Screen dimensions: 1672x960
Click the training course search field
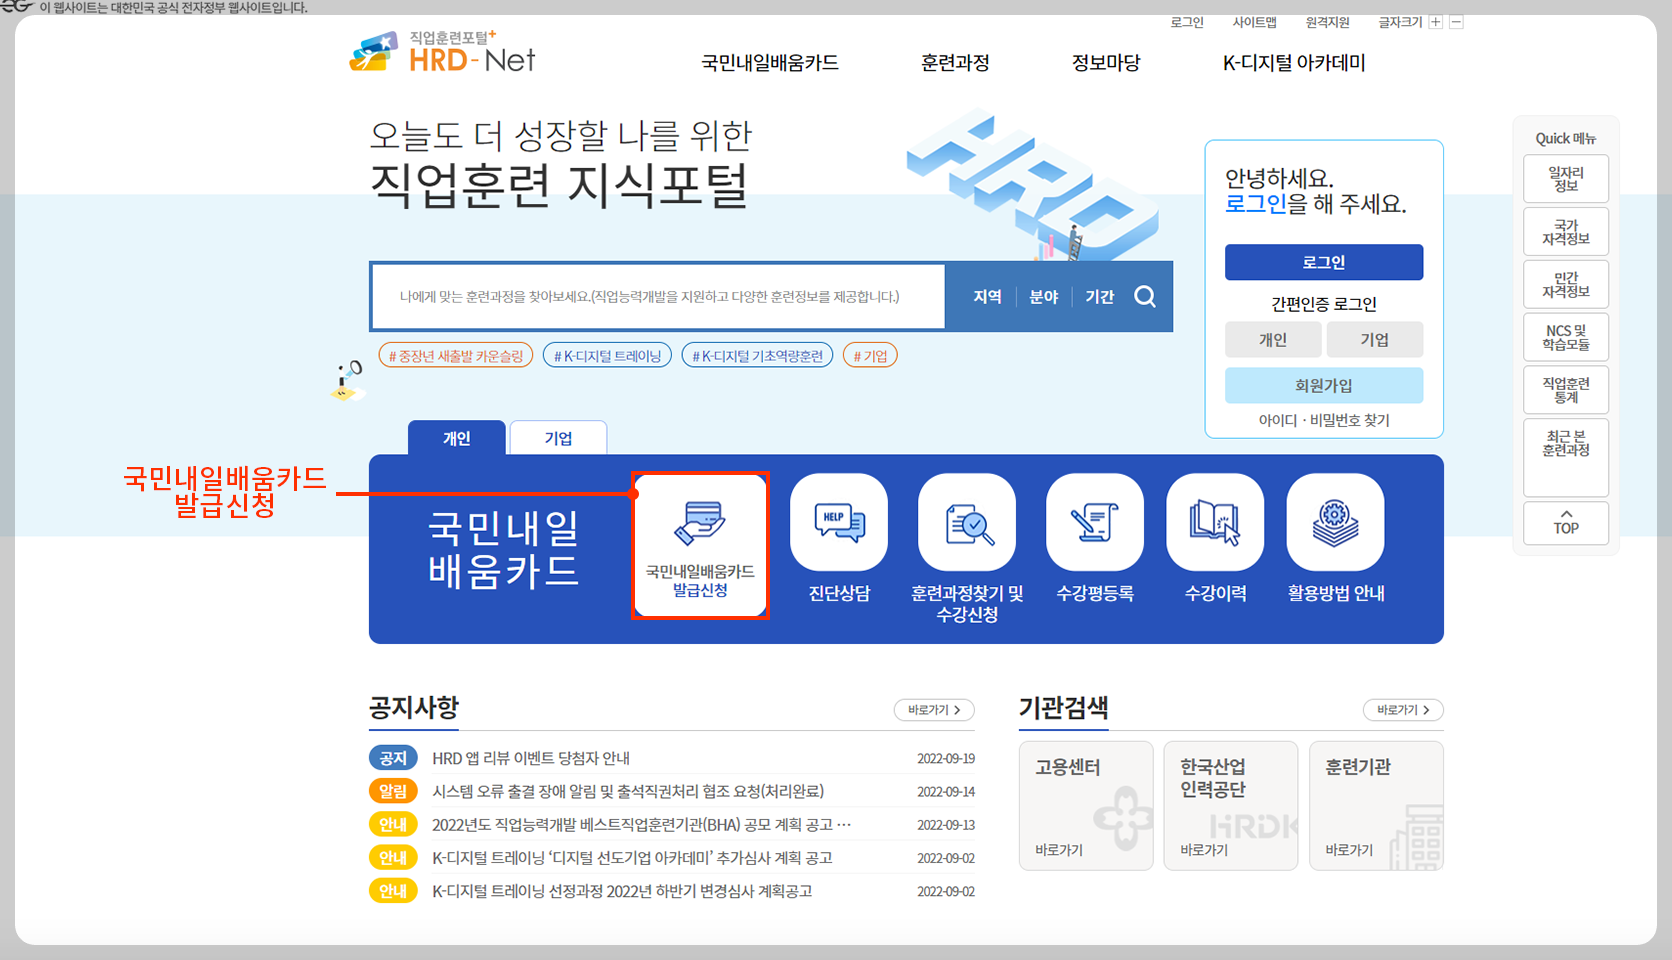click(x=658, y=297)
